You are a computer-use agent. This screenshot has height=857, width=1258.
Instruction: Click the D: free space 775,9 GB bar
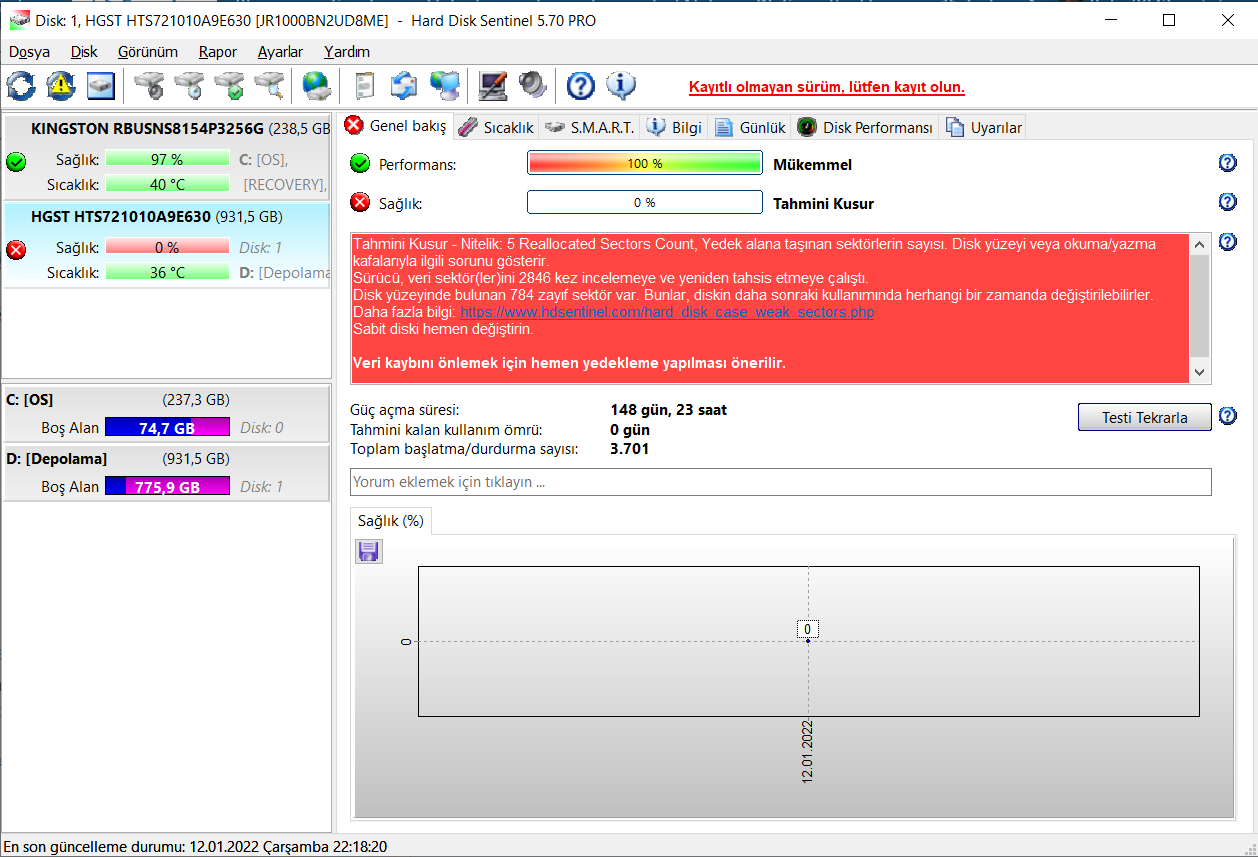167,486
